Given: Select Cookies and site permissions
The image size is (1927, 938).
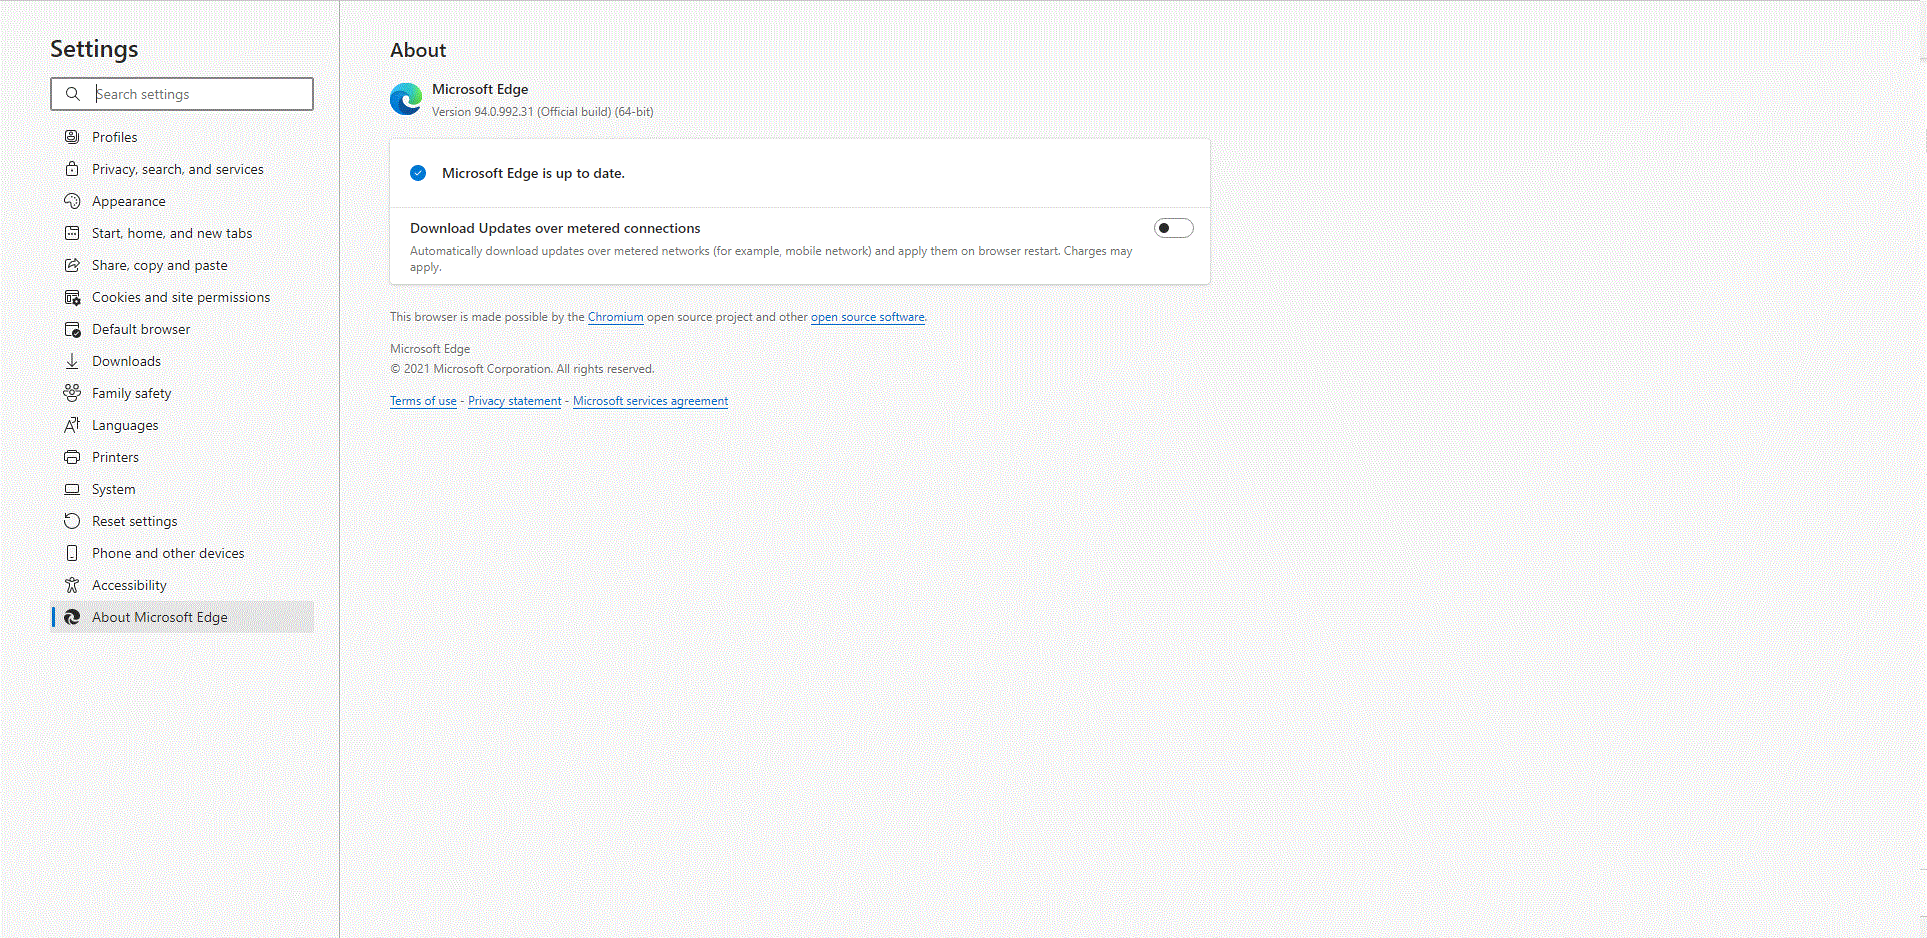Looking at the screenshot, I should [x=182, y=297].
